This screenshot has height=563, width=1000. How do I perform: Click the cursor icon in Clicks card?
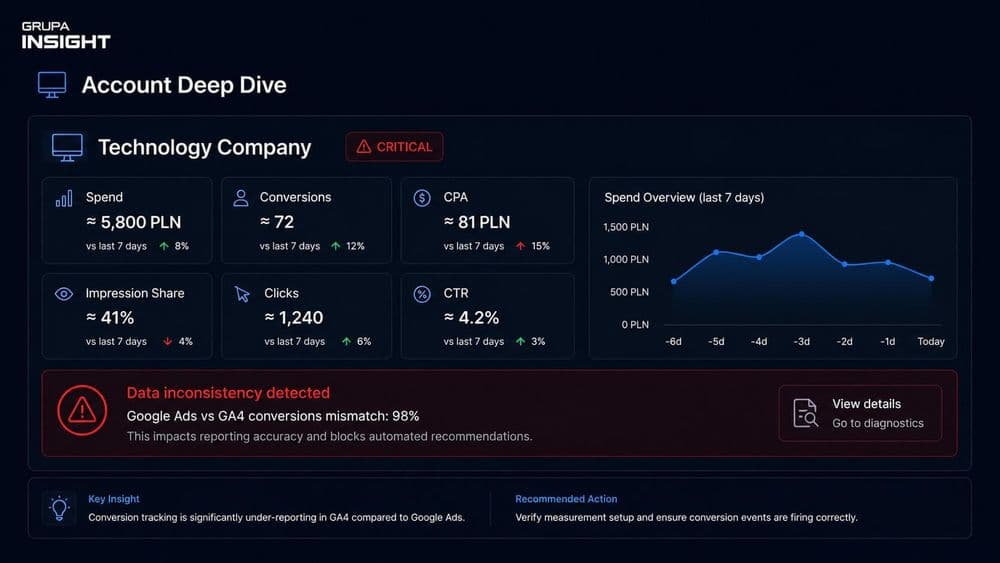pos(242,294)
